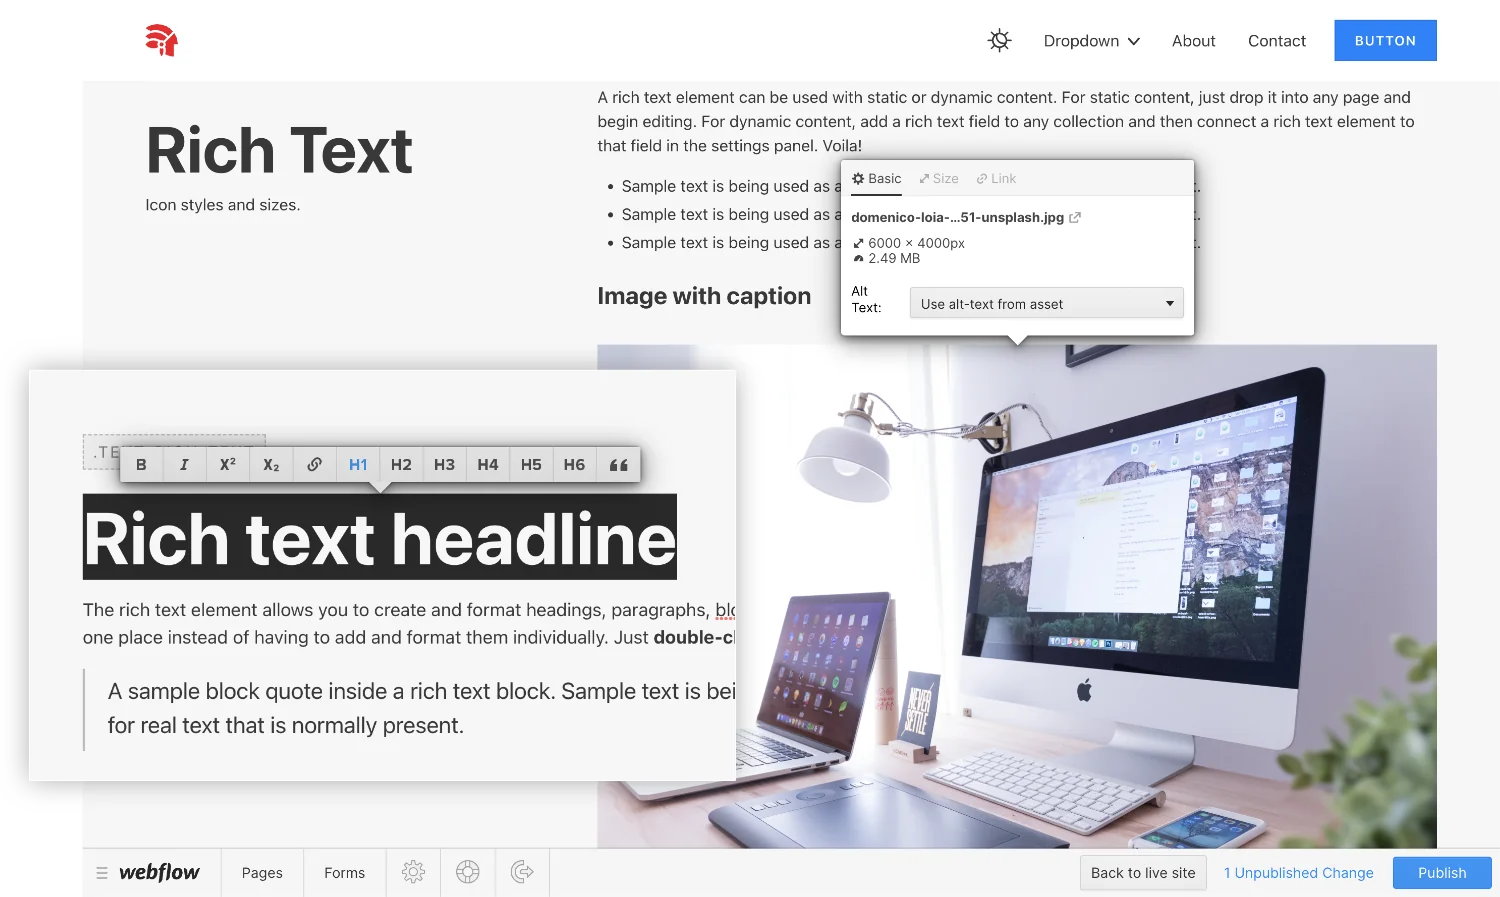The image size is (1500, 897).
Task: Open the site settings gear icon
Action: pos(413,873)
